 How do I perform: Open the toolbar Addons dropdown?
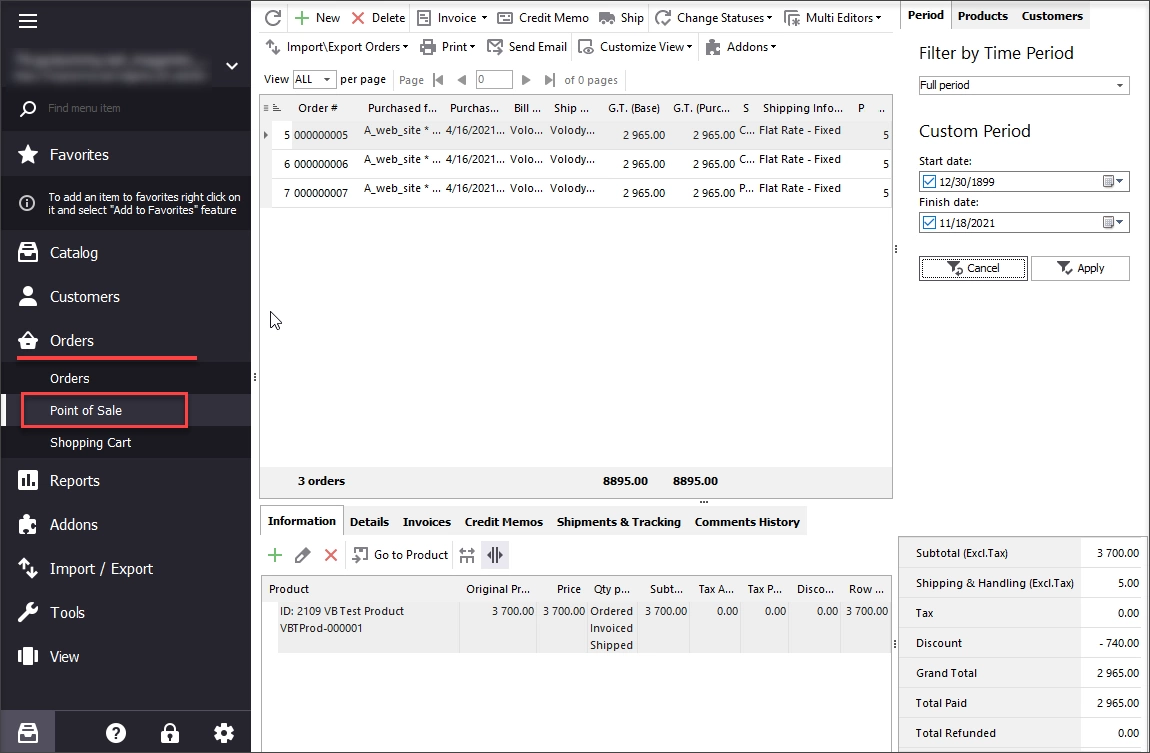741,47
